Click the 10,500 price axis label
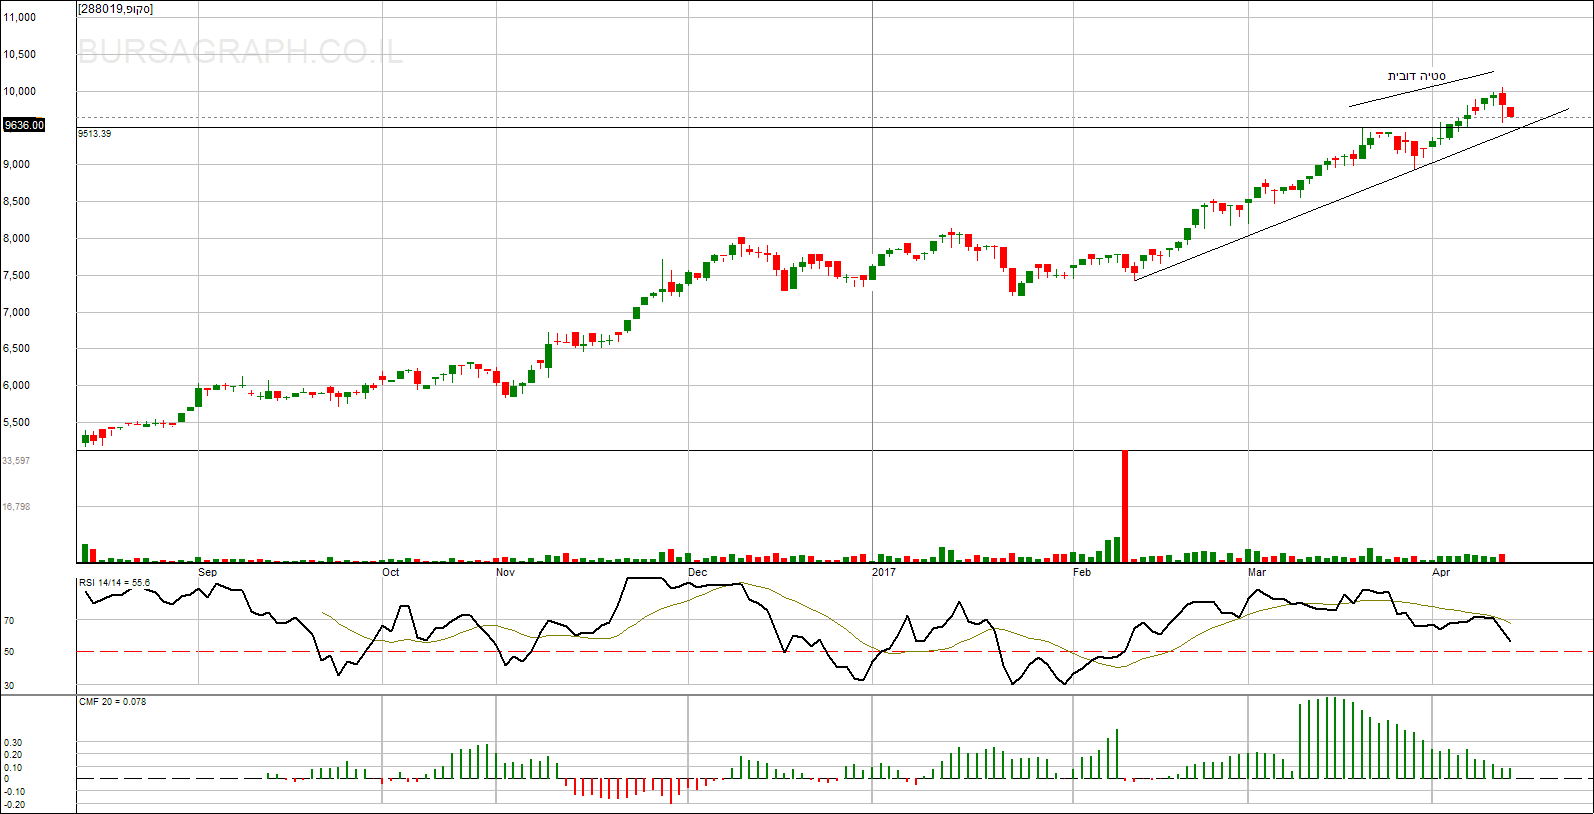This screenshot has width=1594, height=814. 19,54
